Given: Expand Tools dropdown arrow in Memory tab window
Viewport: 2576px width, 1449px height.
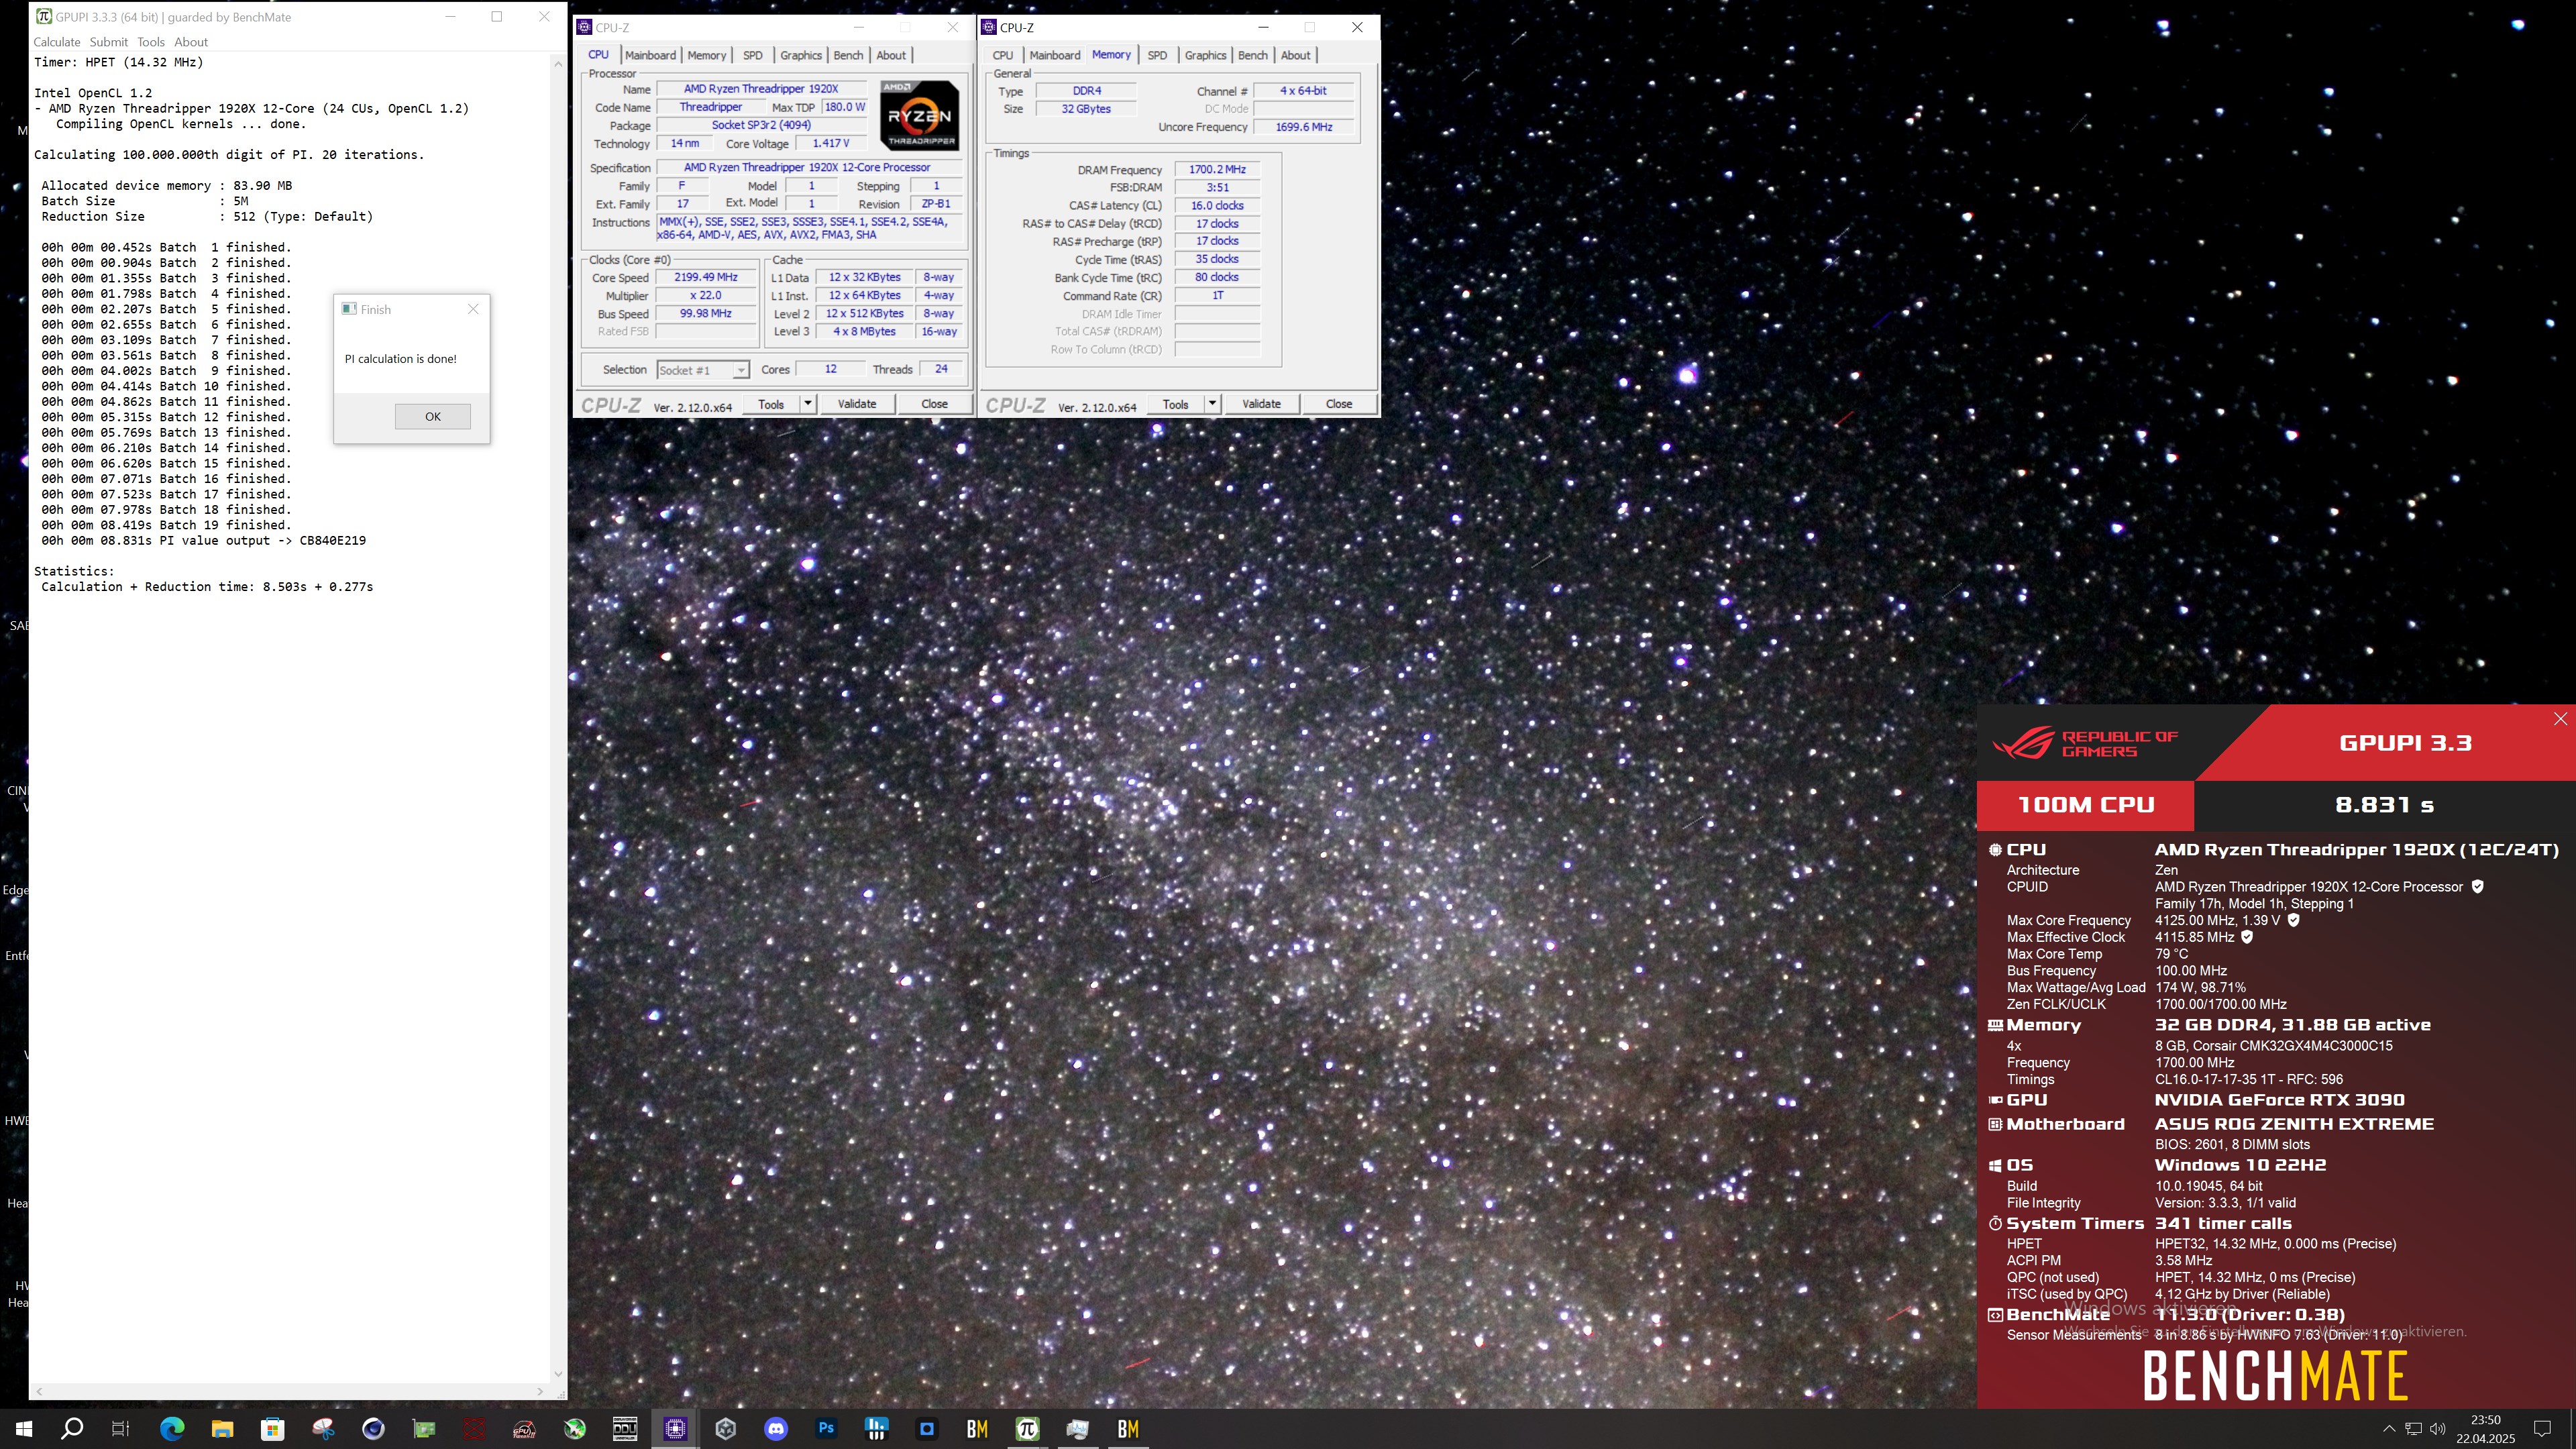Looking at the screenshot, I should click(x=1212, y=404).
